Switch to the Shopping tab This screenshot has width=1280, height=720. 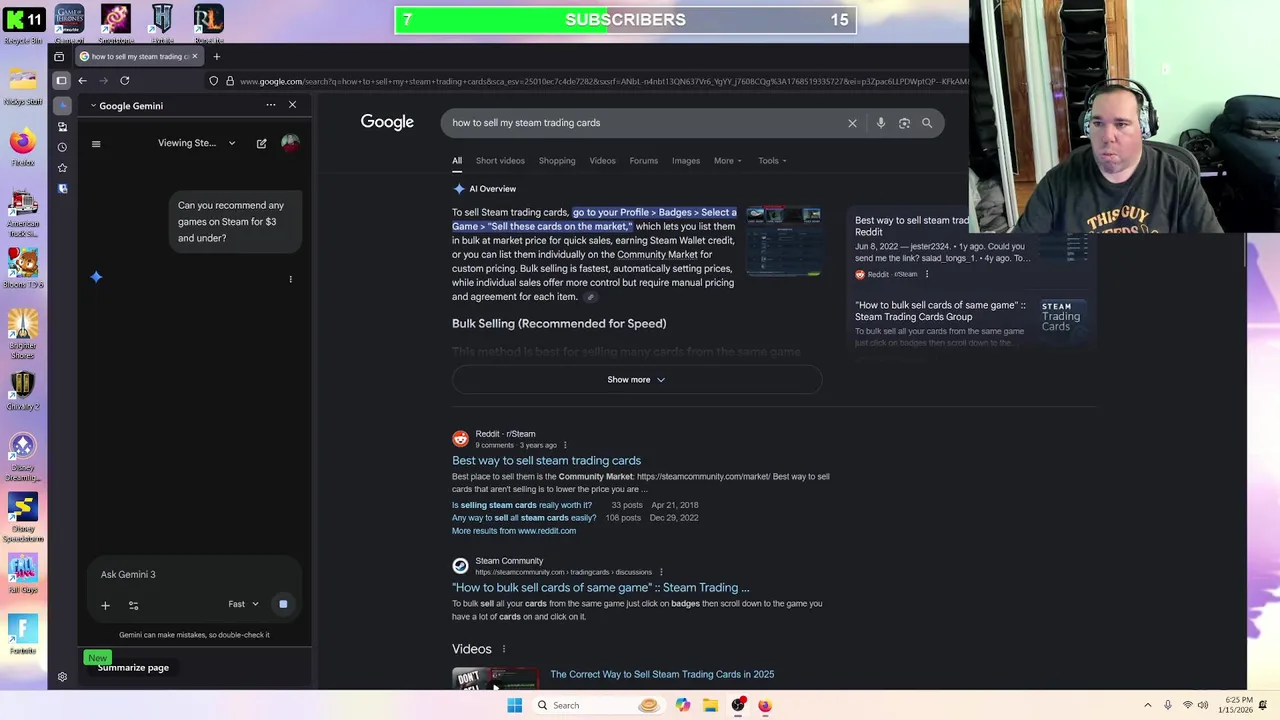click(557, 160)
